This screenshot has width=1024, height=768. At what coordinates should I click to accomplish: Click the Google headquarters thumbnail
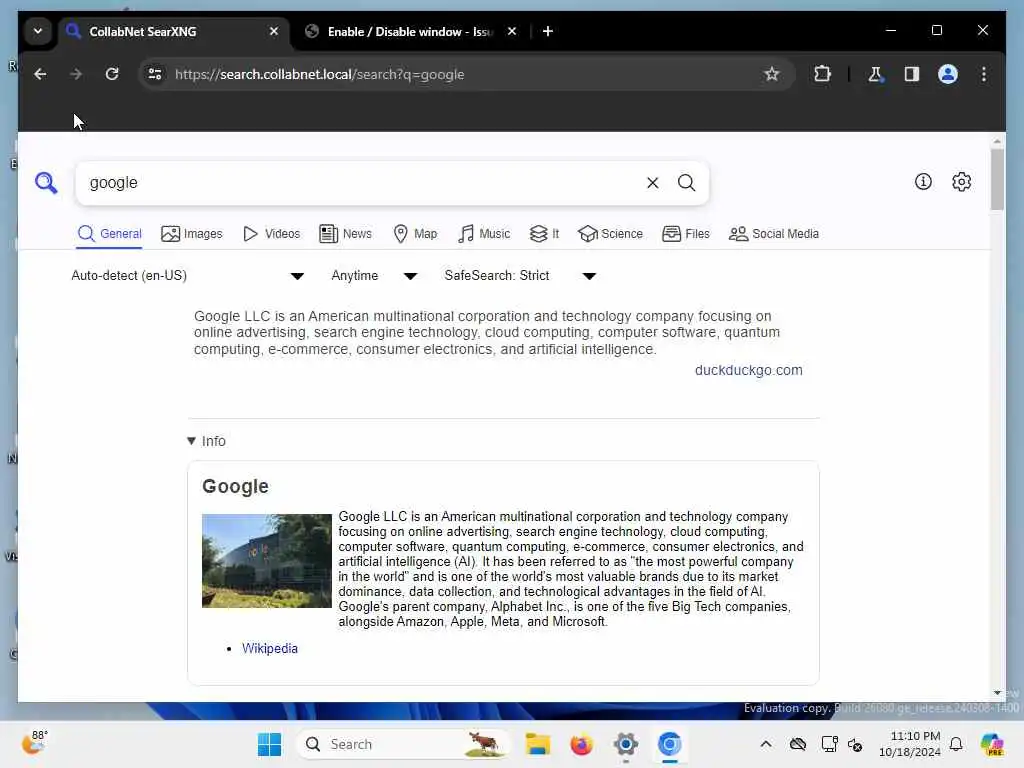(x=266, y=561)
